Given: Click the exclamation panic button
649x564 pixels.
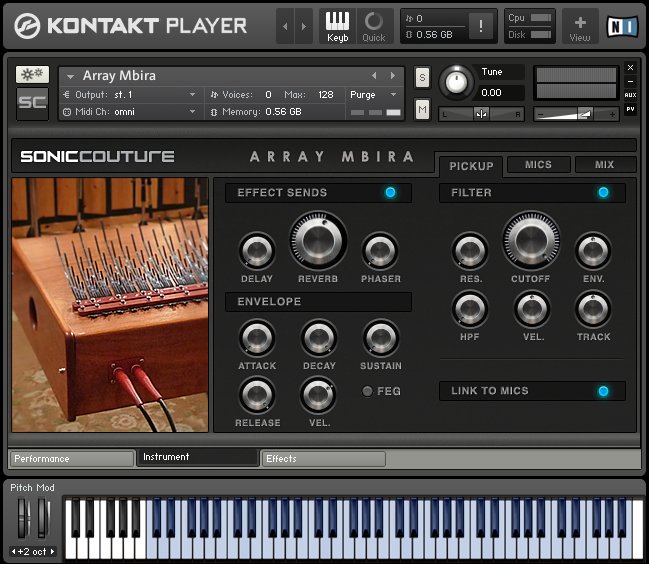Looking at the screenshot, I should [481, 26].
